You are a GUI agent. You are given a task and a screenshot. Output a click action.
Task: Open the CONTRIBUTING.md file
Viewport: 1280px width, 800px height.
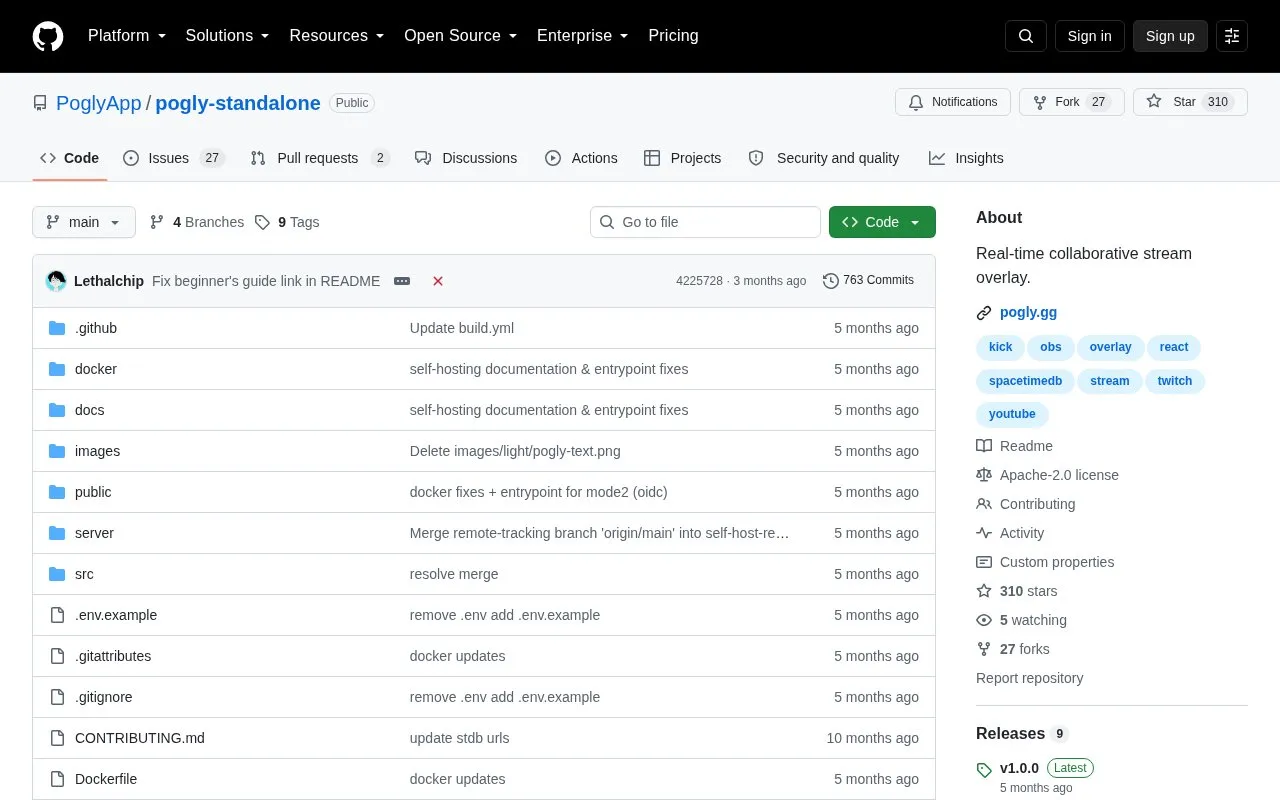click(140, 738)
